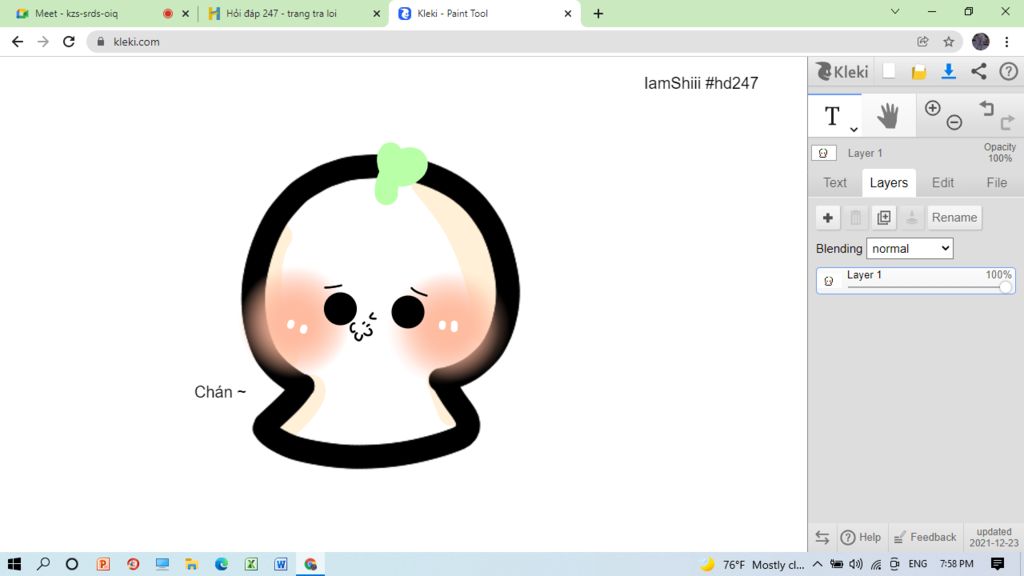Open the Feedback link
The height and width of the screenshot is (576, 1024).
point(925,537)
